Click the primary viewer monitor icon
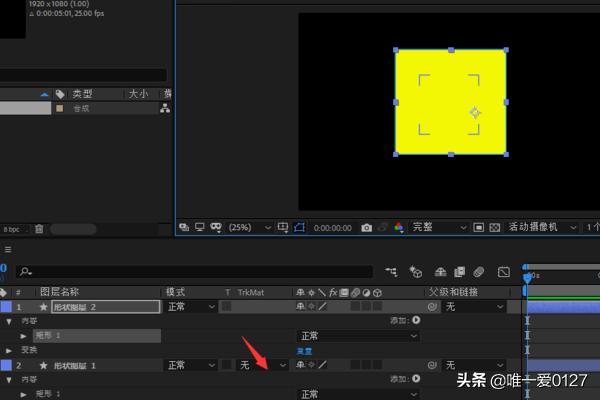The image size is (600, 400). [x=199, y=227]
